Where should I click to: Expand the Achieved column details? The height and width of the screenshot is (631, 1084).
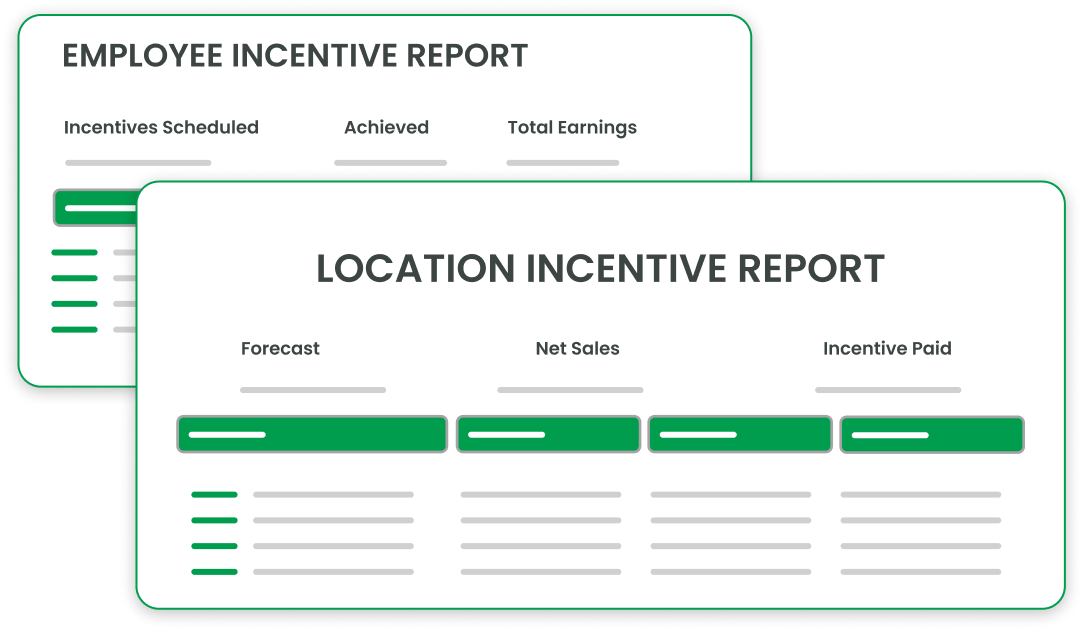coord(387,127)
